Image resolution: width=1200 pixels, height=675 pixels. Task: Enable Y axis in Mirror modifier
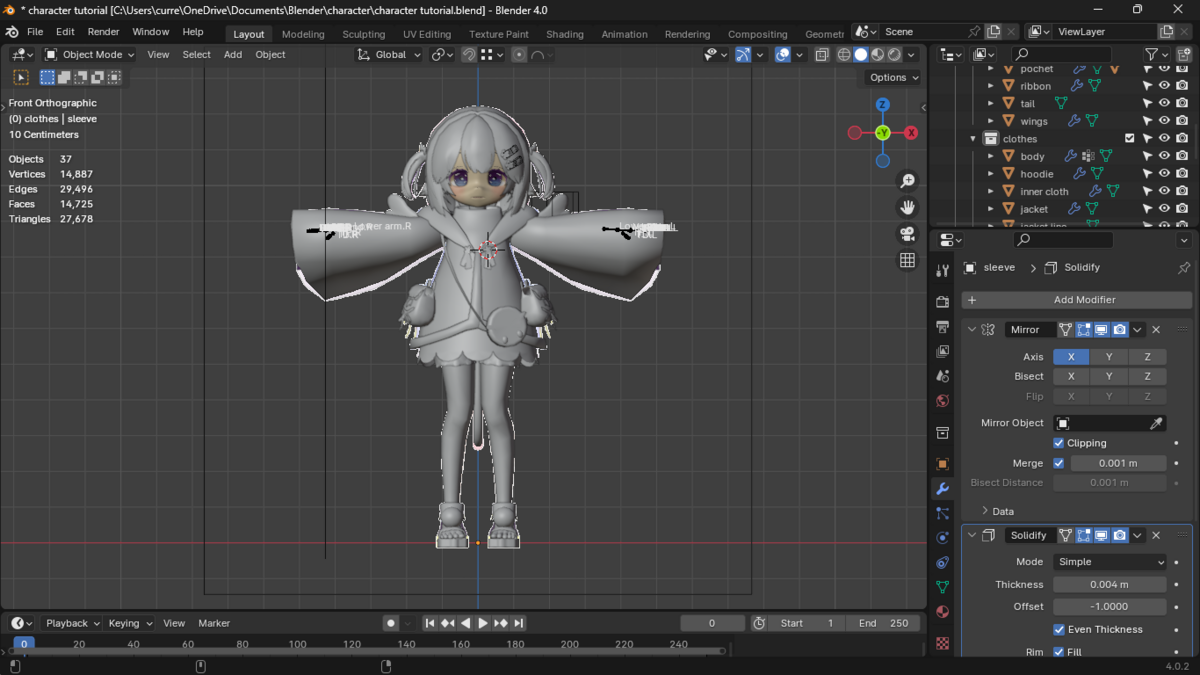coord(1109,357)
